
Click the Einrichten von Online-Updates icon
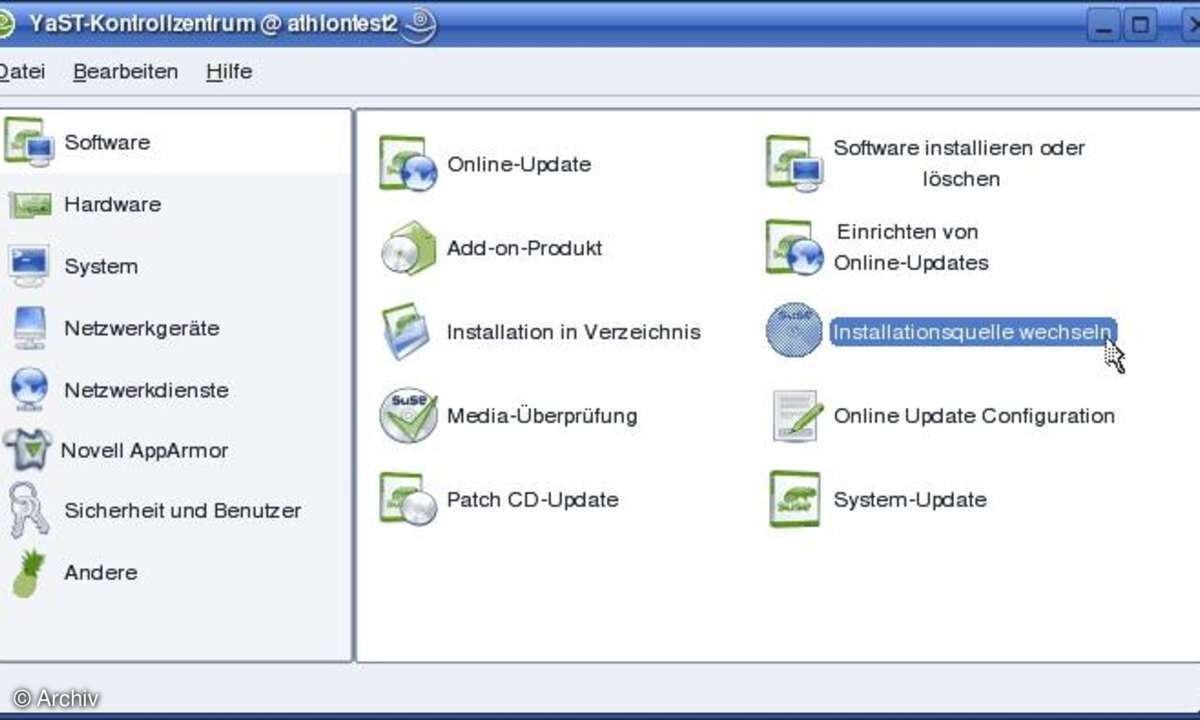(x=794, y=248)
